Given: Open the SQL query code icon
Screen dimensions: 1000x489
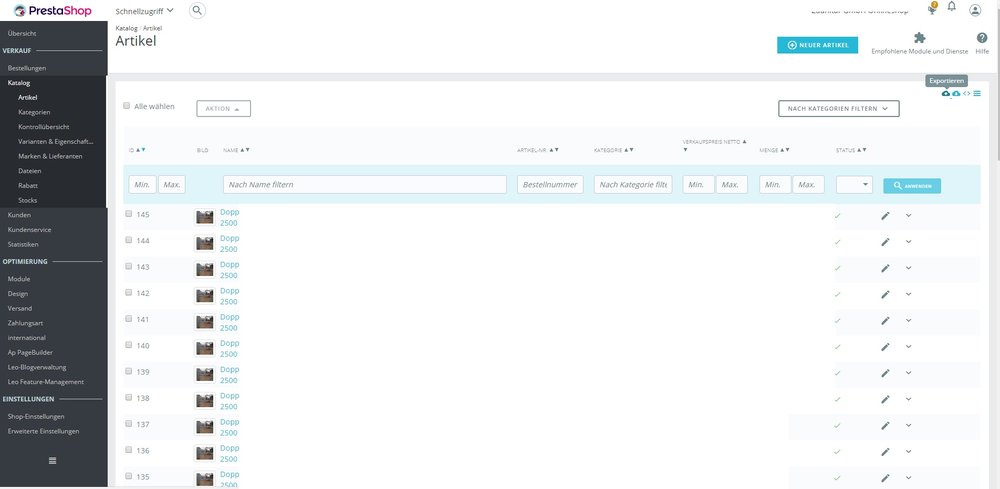Looking at the screenshot, I should (x=967, y=94).
